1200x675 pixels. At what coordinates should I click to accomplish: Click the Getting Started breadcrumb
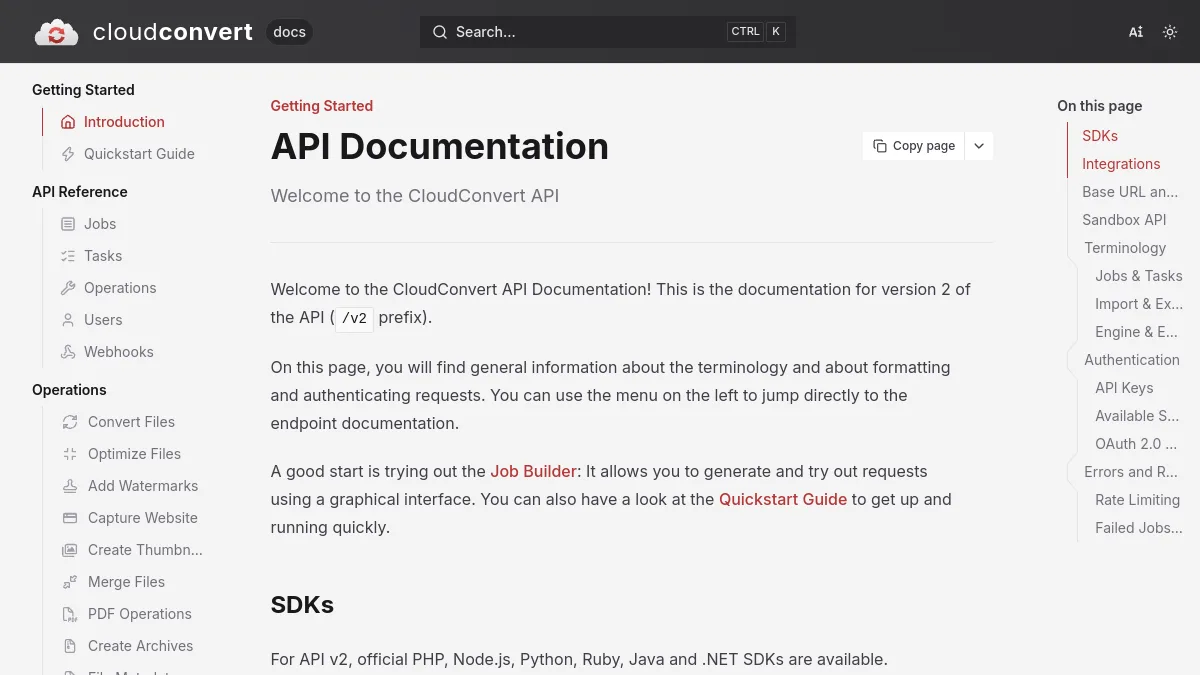(322, 106)
